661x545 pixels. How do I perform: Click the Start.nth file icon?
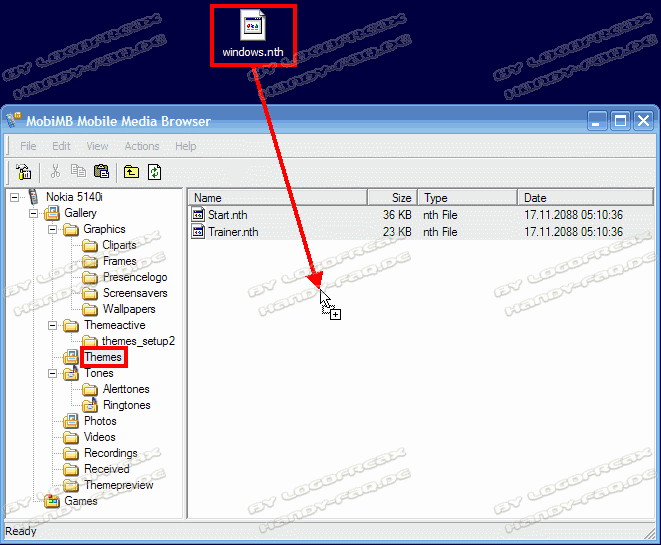point(198,215)
